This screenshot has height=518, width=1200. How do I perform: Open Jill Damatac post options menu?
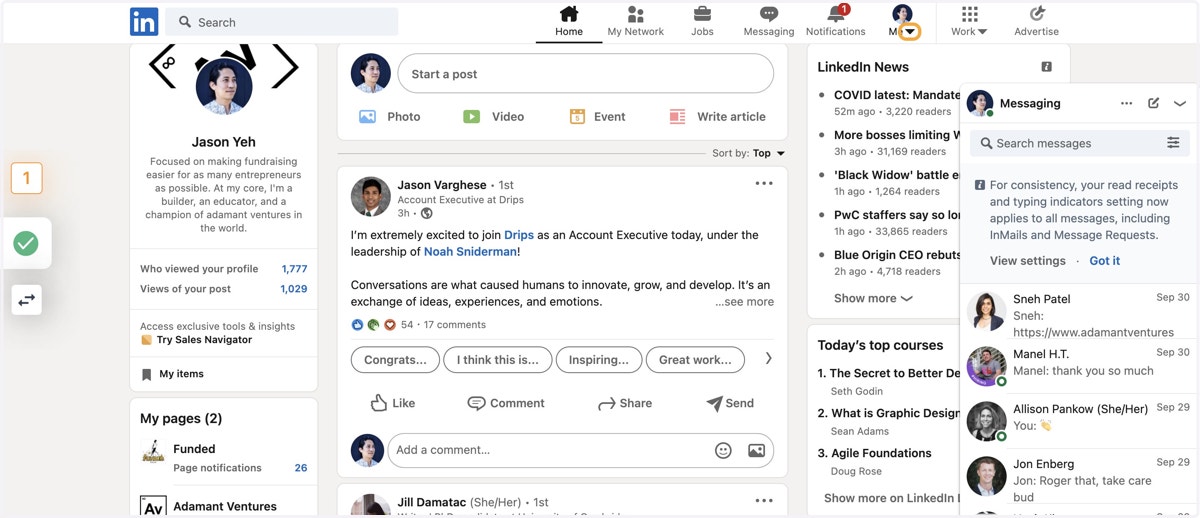pos(764,501)
